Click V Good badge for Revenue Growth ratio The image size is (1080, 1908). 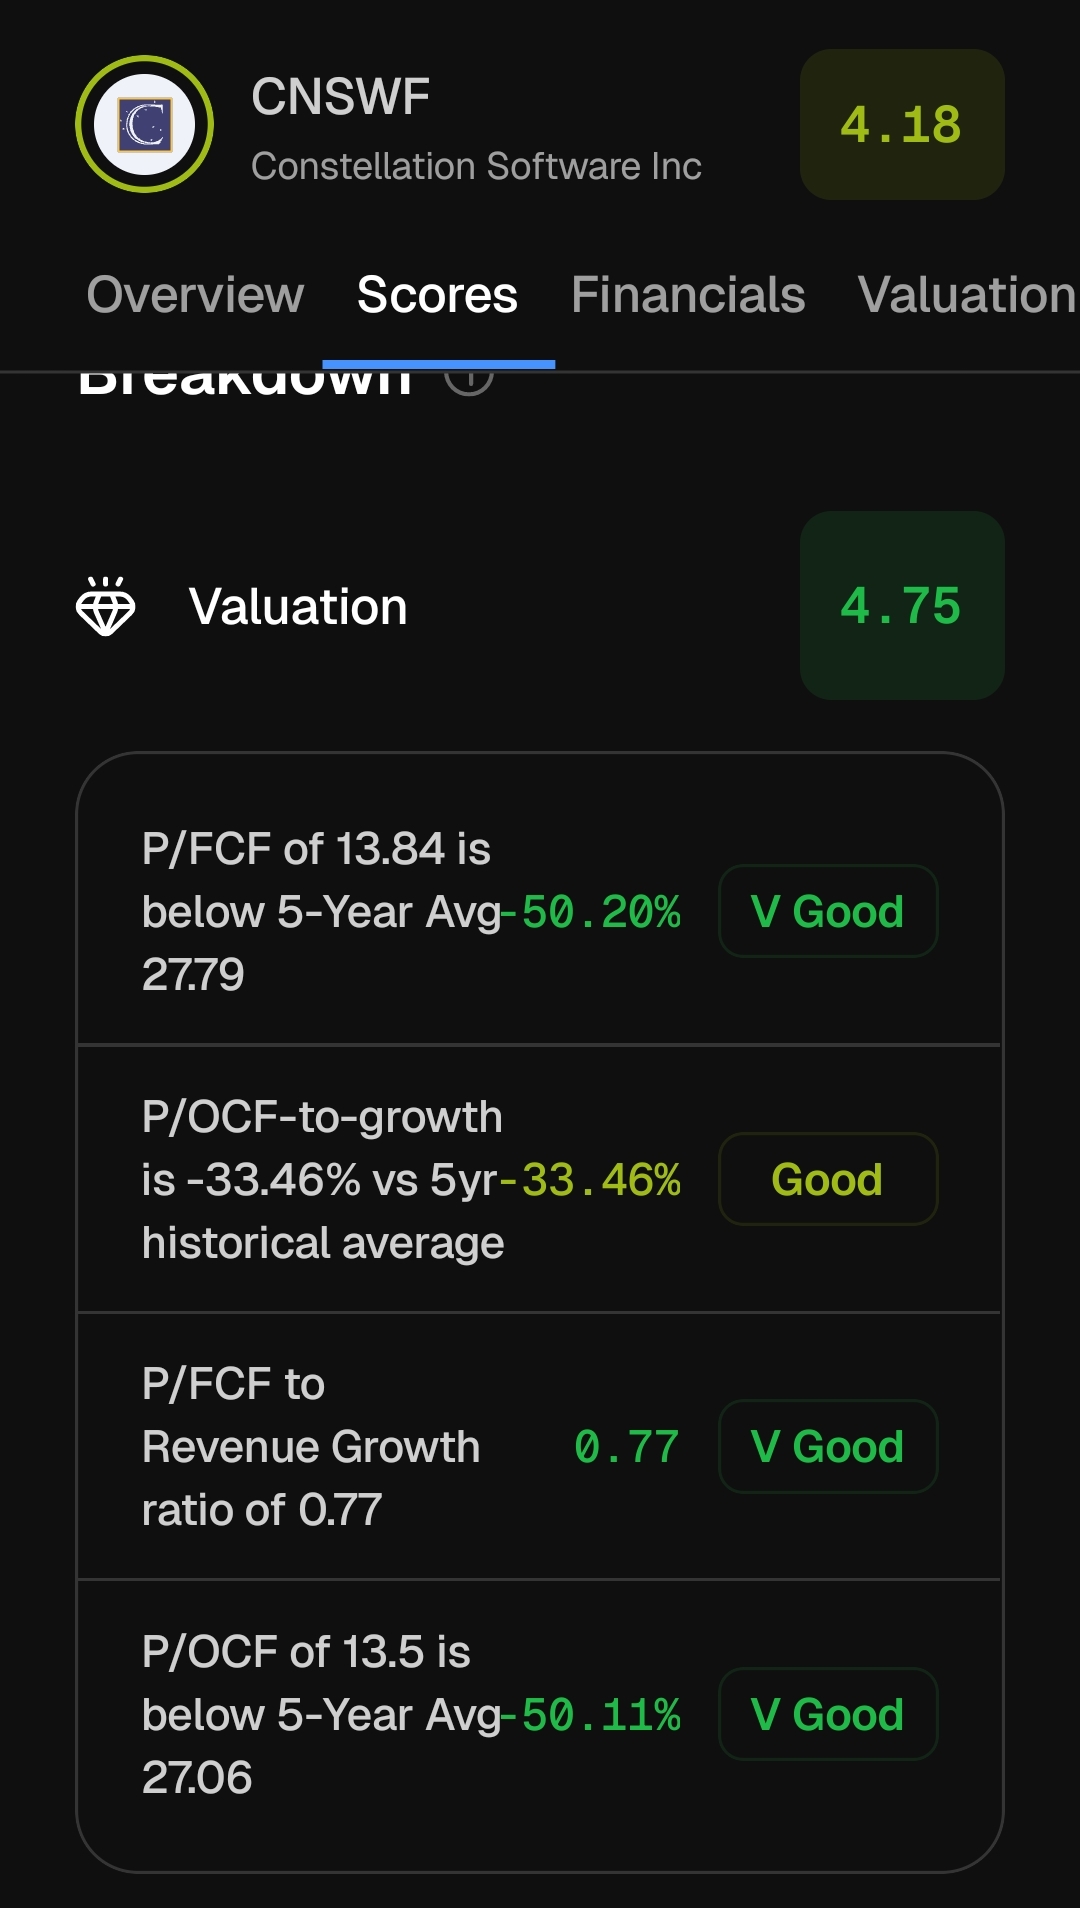click(828, 1446)
